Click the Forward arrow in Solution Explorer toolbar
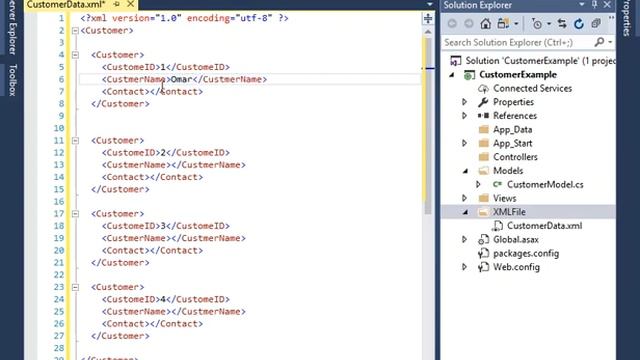Viewport: 640px width, 360px height. point(469,24)
